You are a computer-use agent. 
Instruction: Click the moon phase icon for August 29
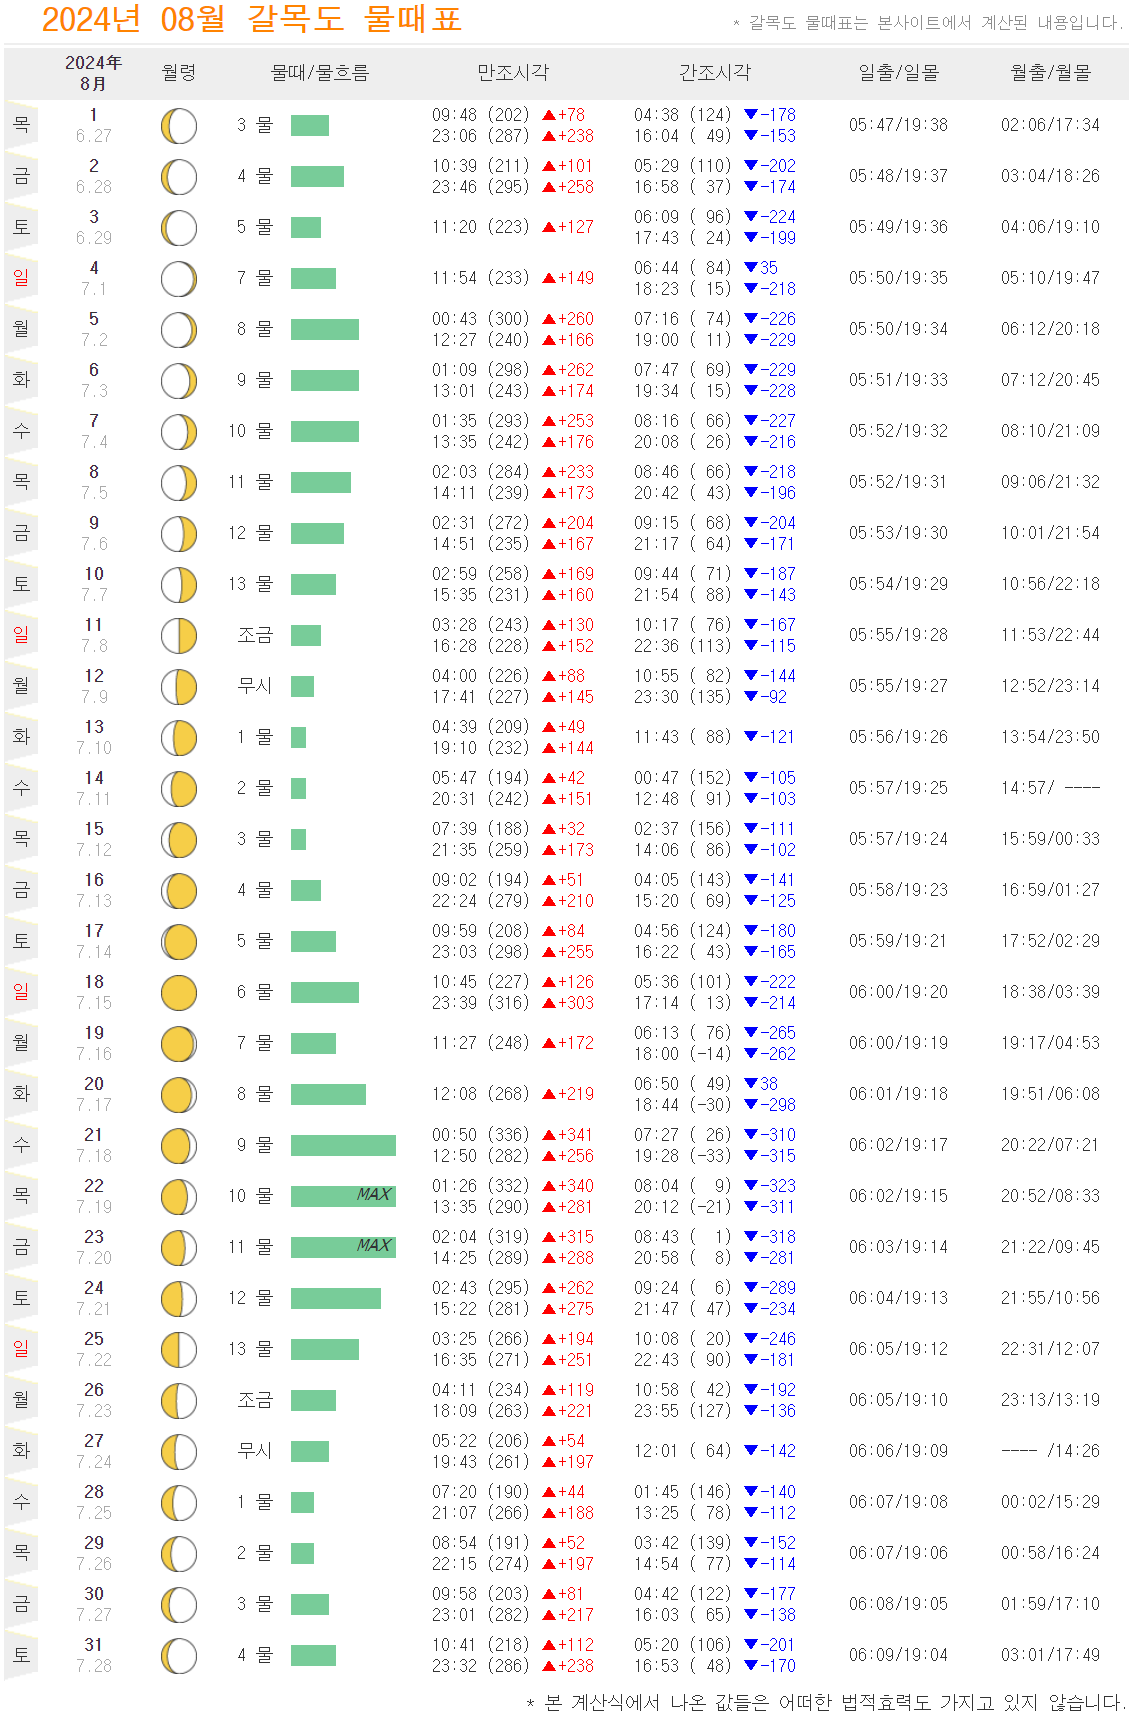(179, 1554)
